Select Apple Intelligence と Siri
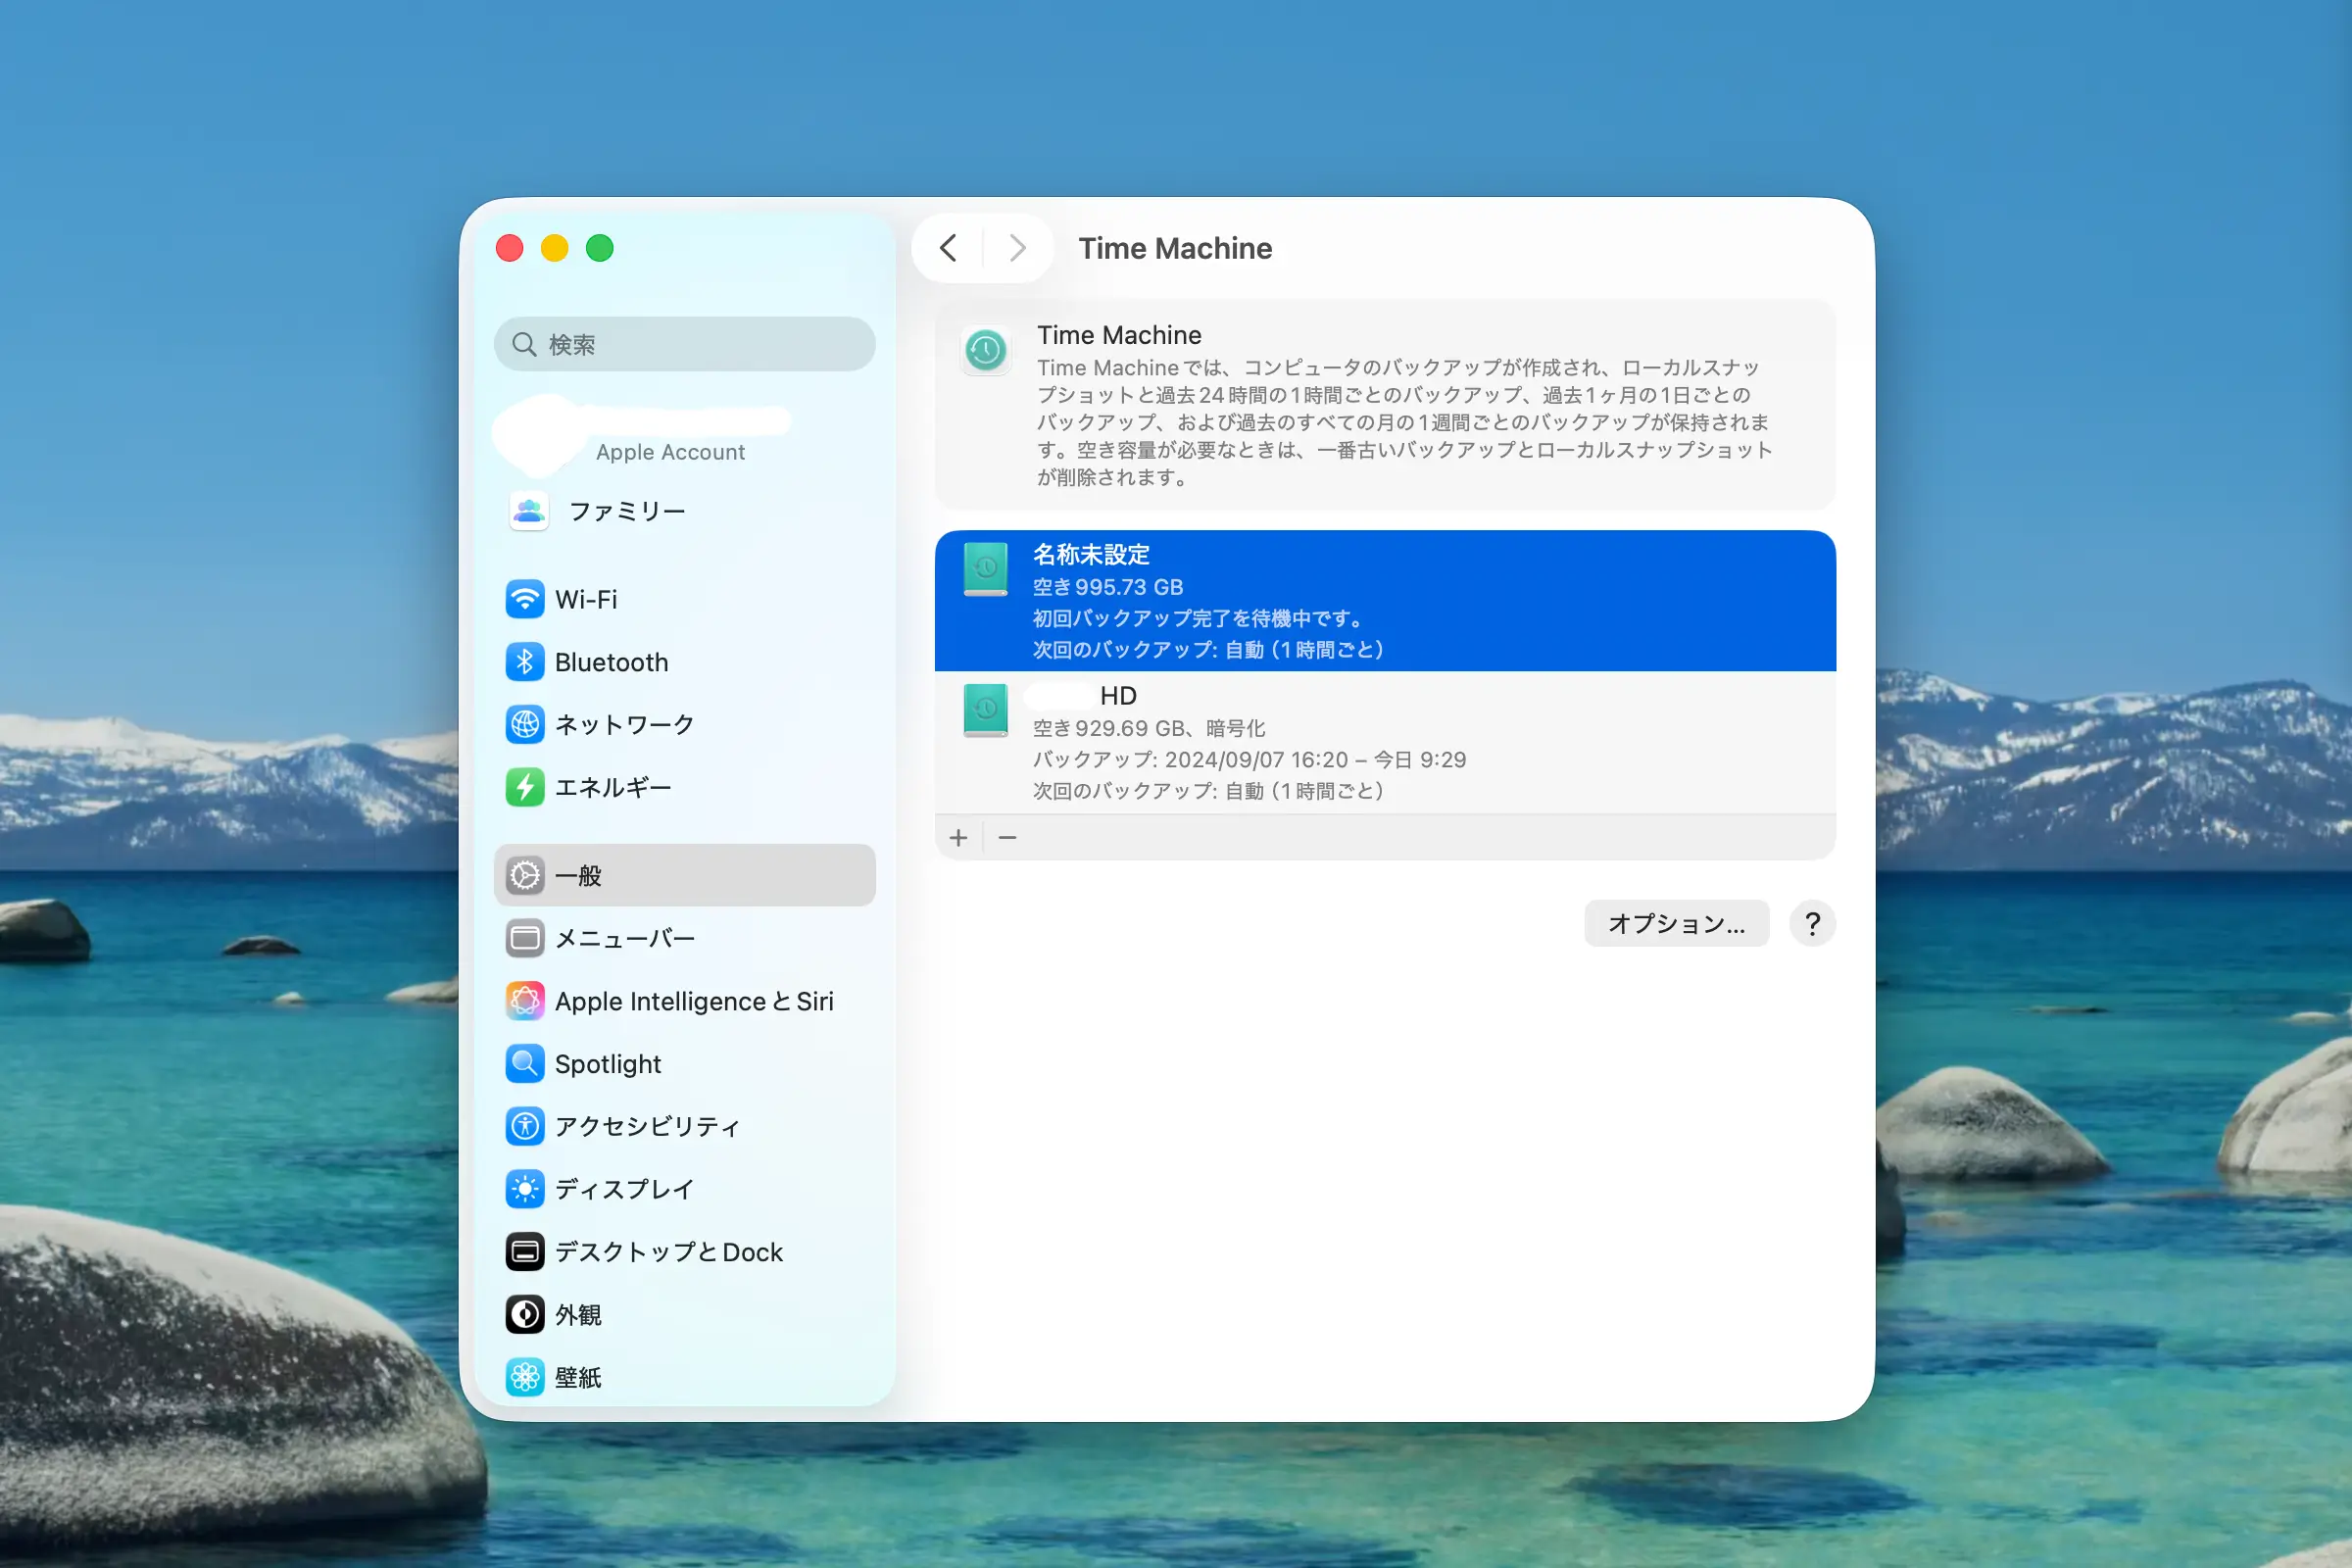 tap(693, 1001)
